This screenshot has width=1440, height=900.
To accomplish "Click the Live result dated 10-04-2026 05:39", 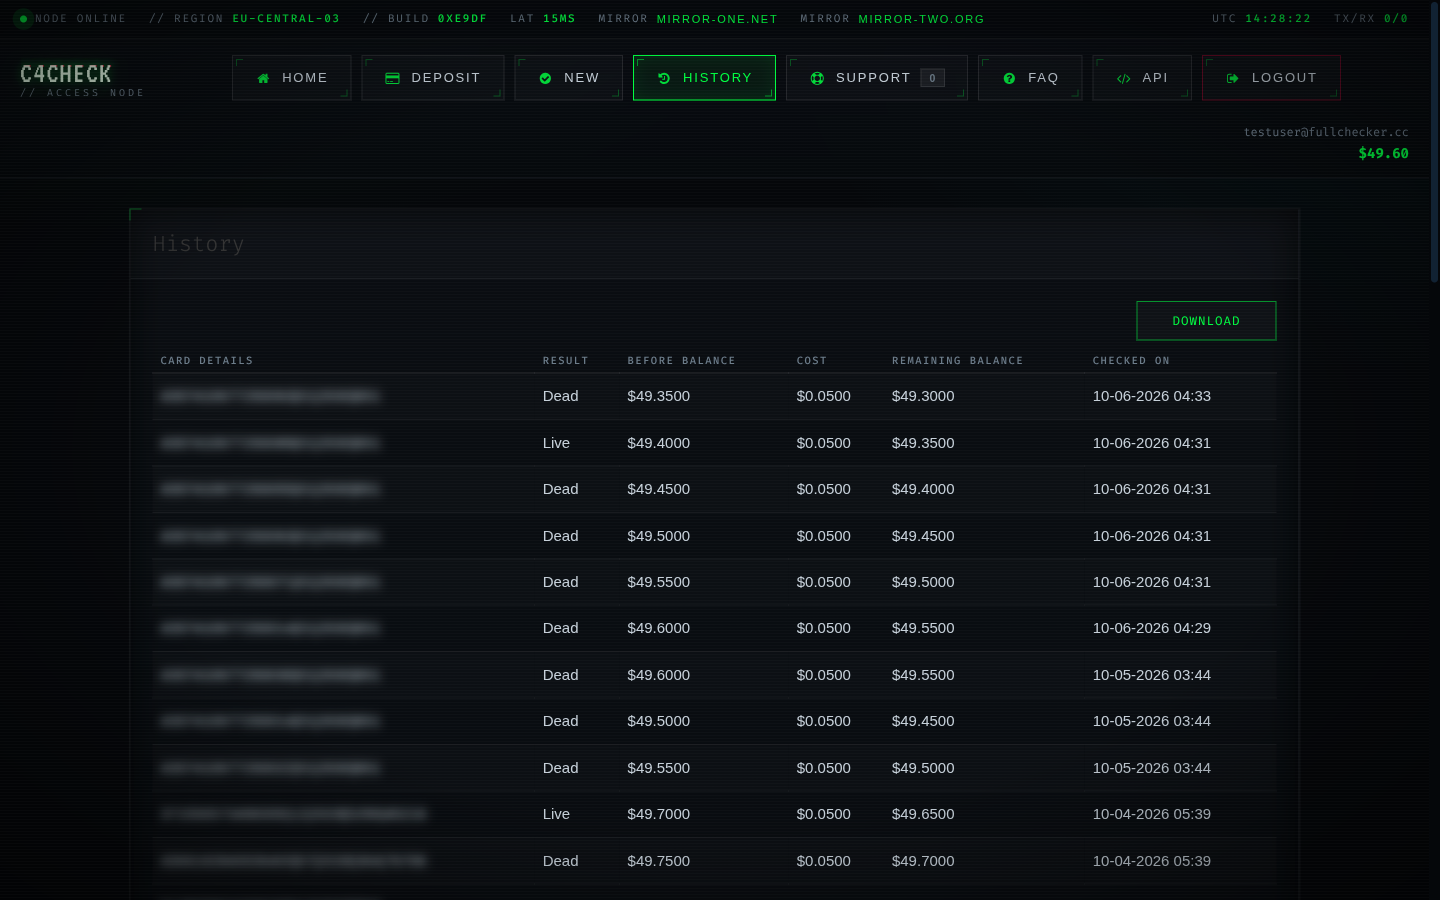I will [556, 814].
